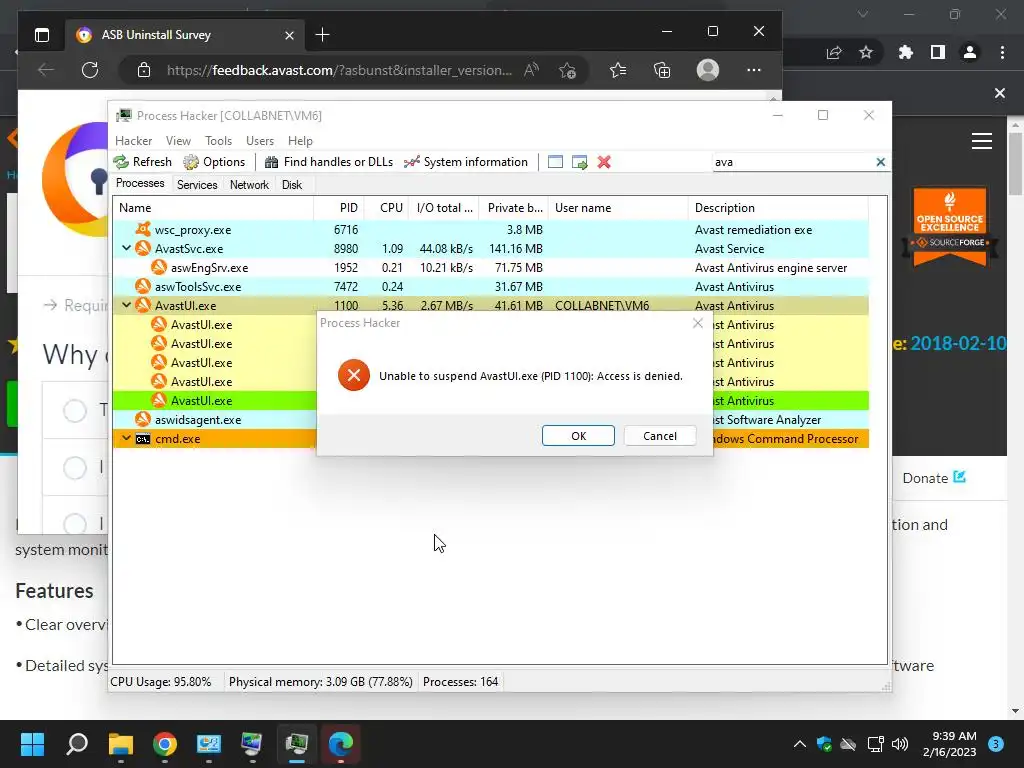Add this page to Edge favorites
1024x768 pixels.
coord(567,70)
